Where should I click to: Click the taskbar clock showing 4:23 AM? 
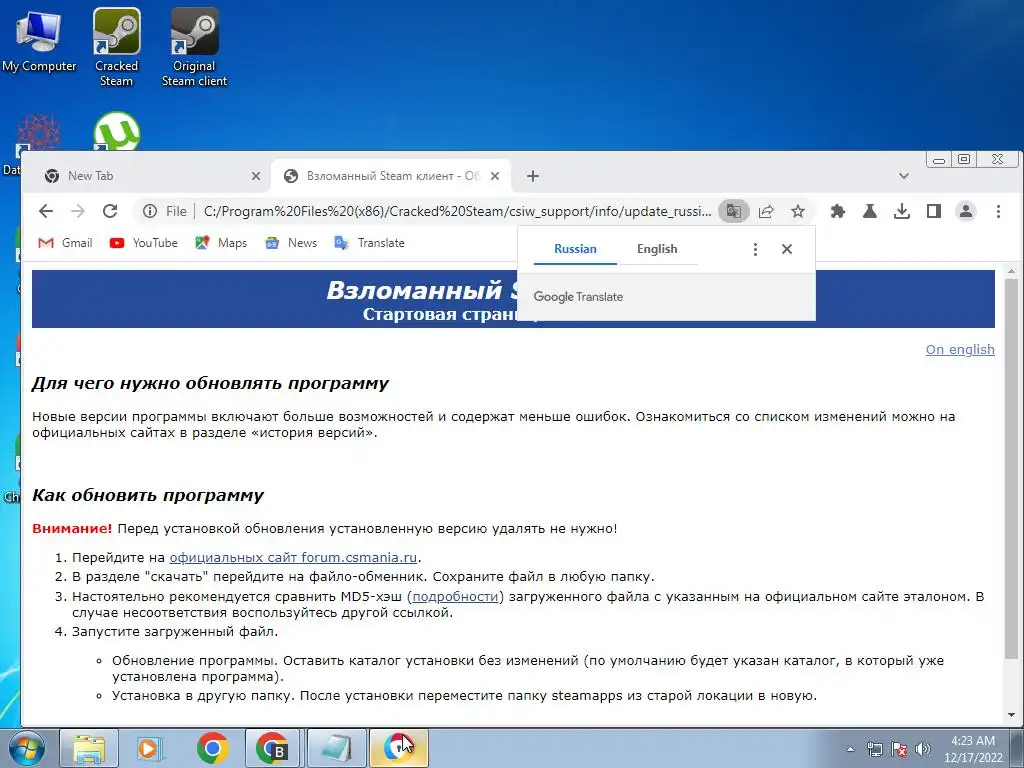(973, 749)
